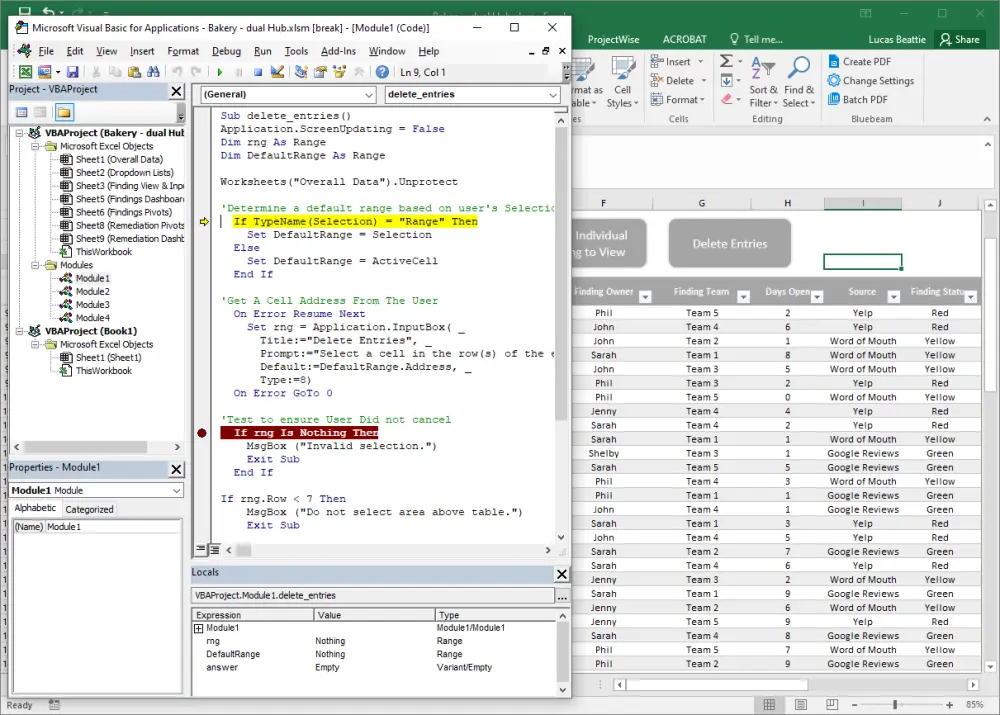The image size is (1000, 715).
Task: Expand Module1 in the Locals window
Action: click(x=198, y=628)
